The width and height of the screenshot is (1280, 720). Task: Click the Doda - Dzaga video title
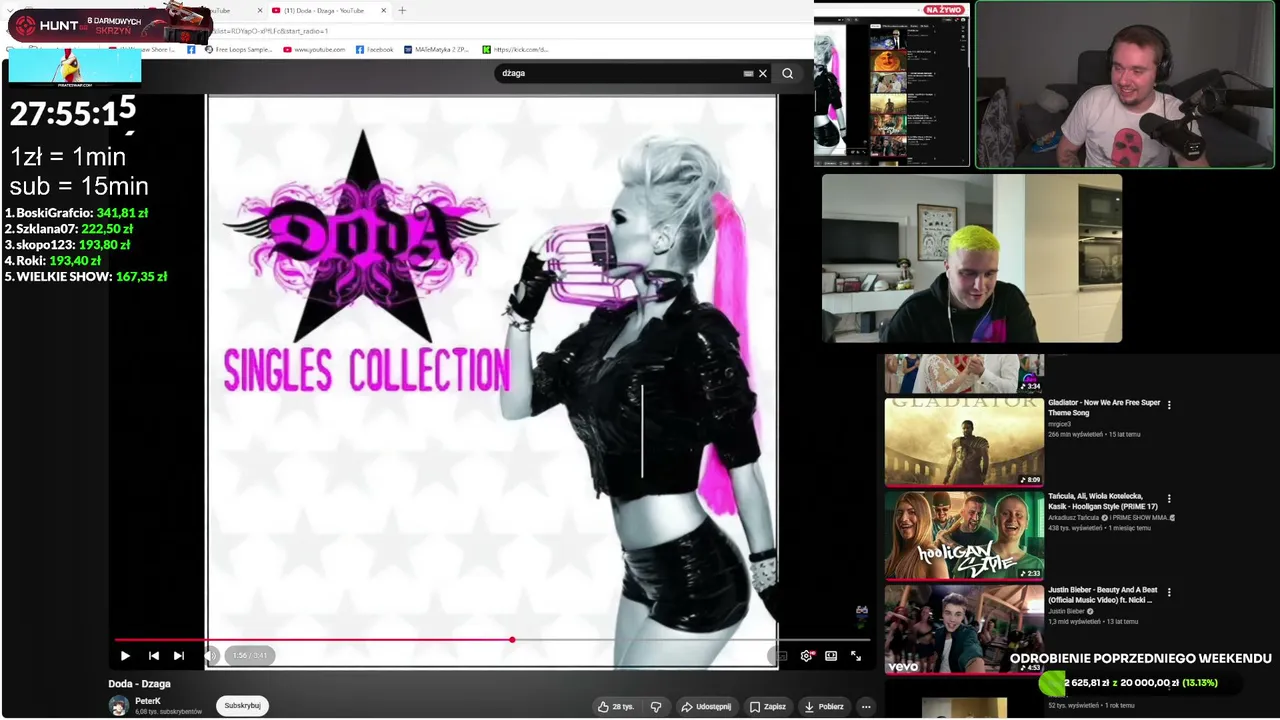(140, 684)
